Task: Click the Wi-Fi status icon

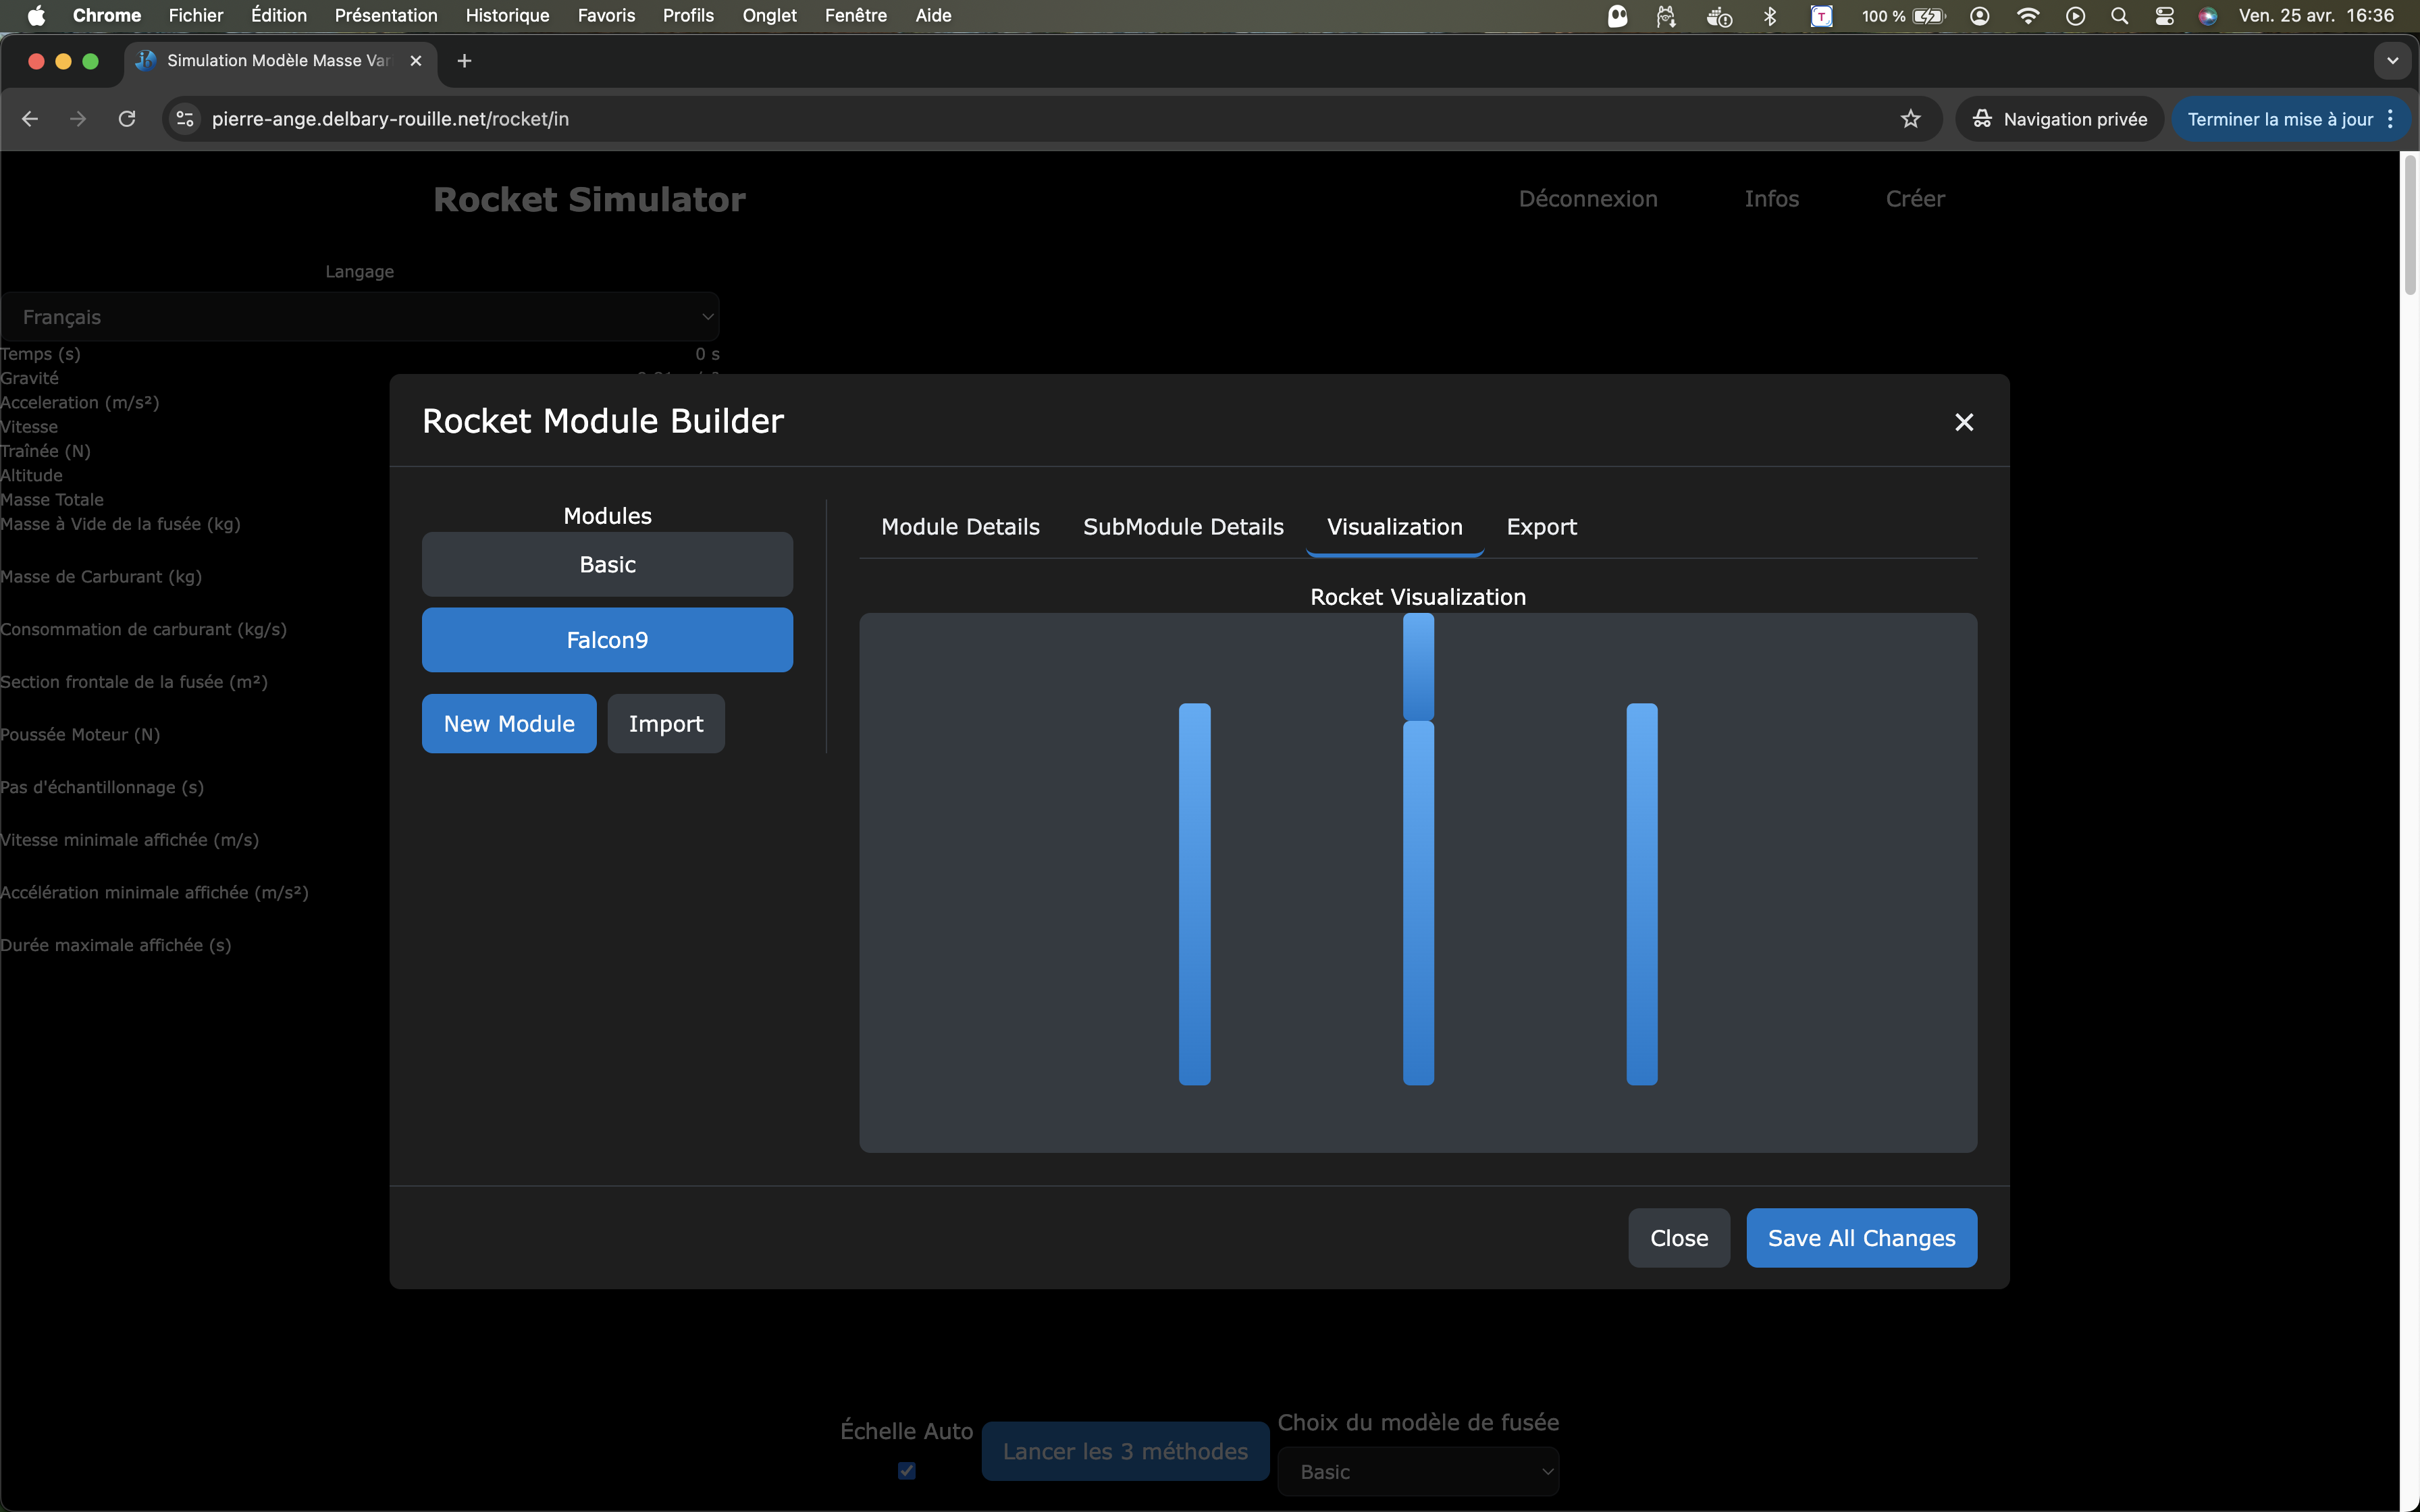Action: (2027, 15)
